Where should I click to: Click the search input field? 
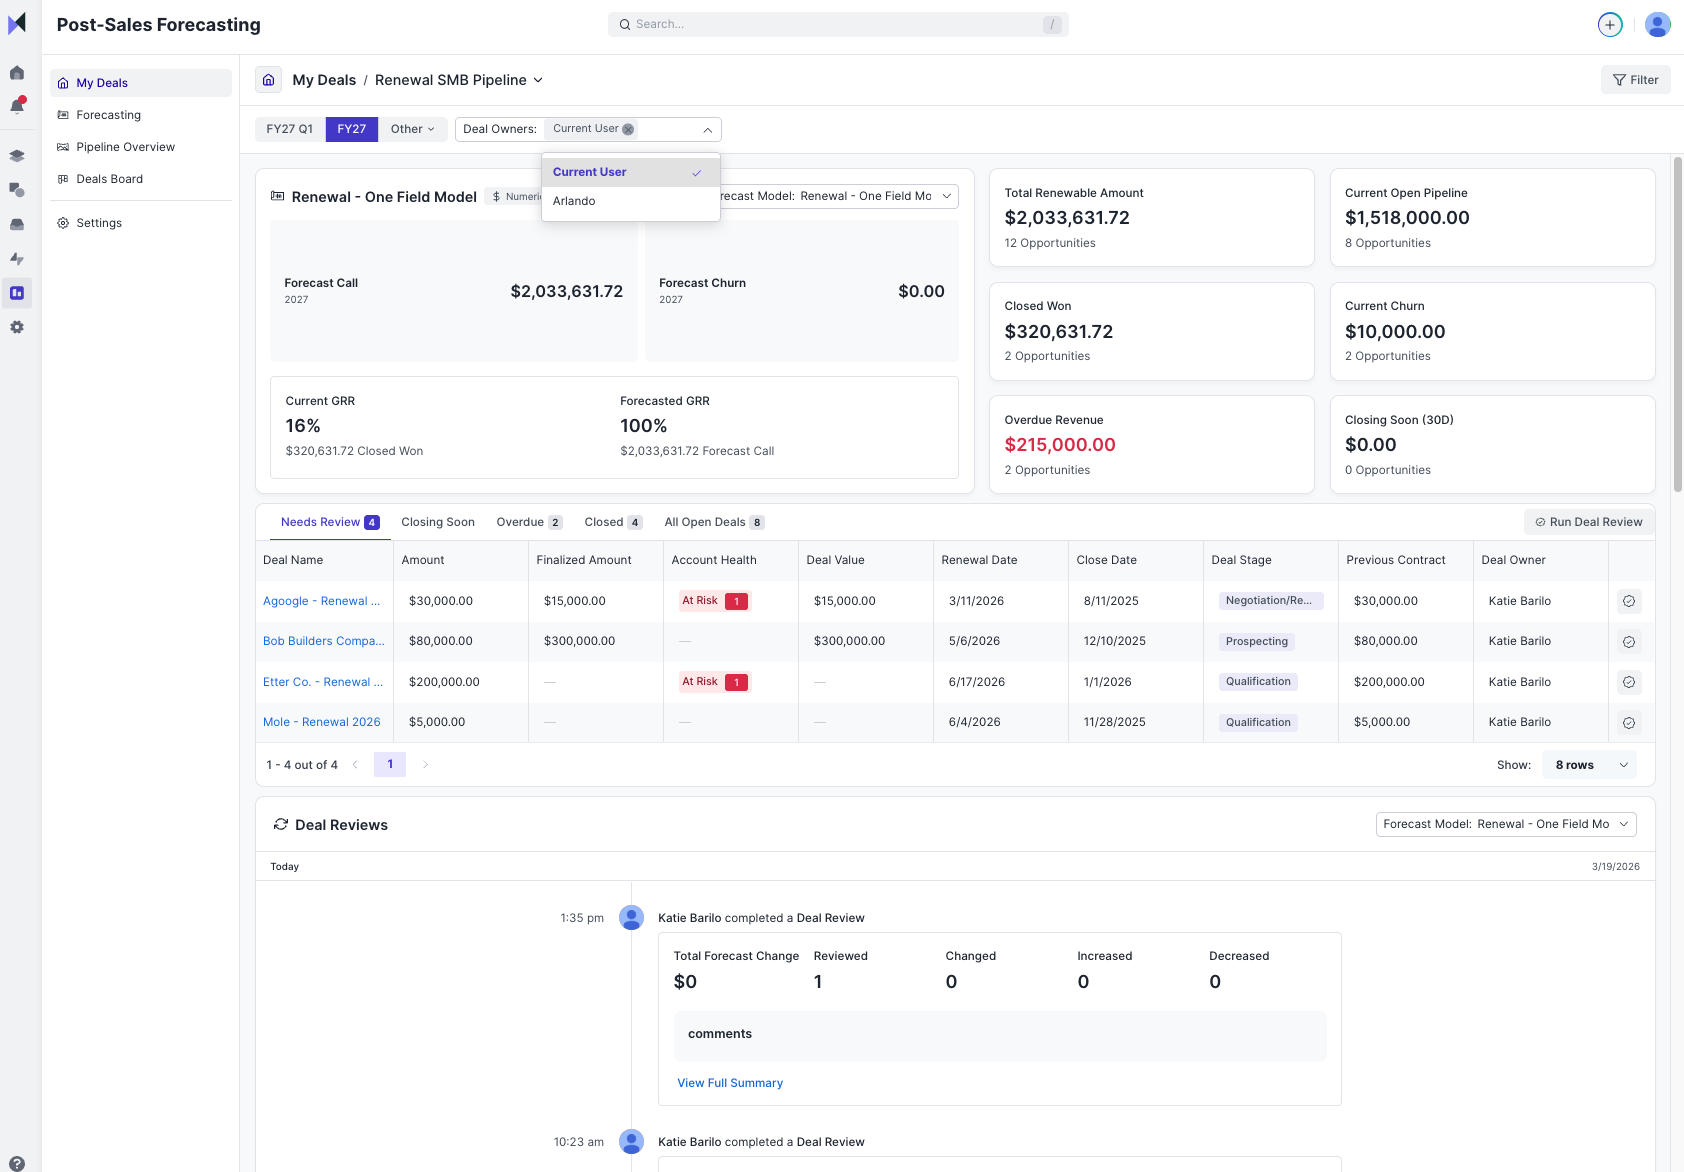point(837,24)
